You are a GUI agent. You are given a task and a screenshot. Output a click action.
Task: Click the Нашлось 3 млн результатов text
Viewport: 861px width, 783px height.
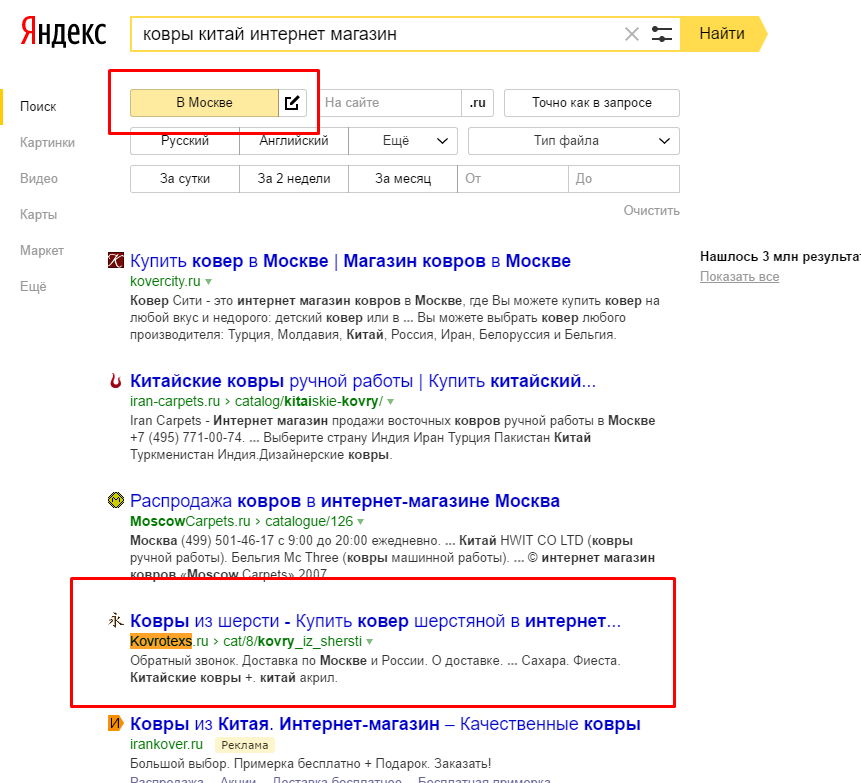point(780,256)
